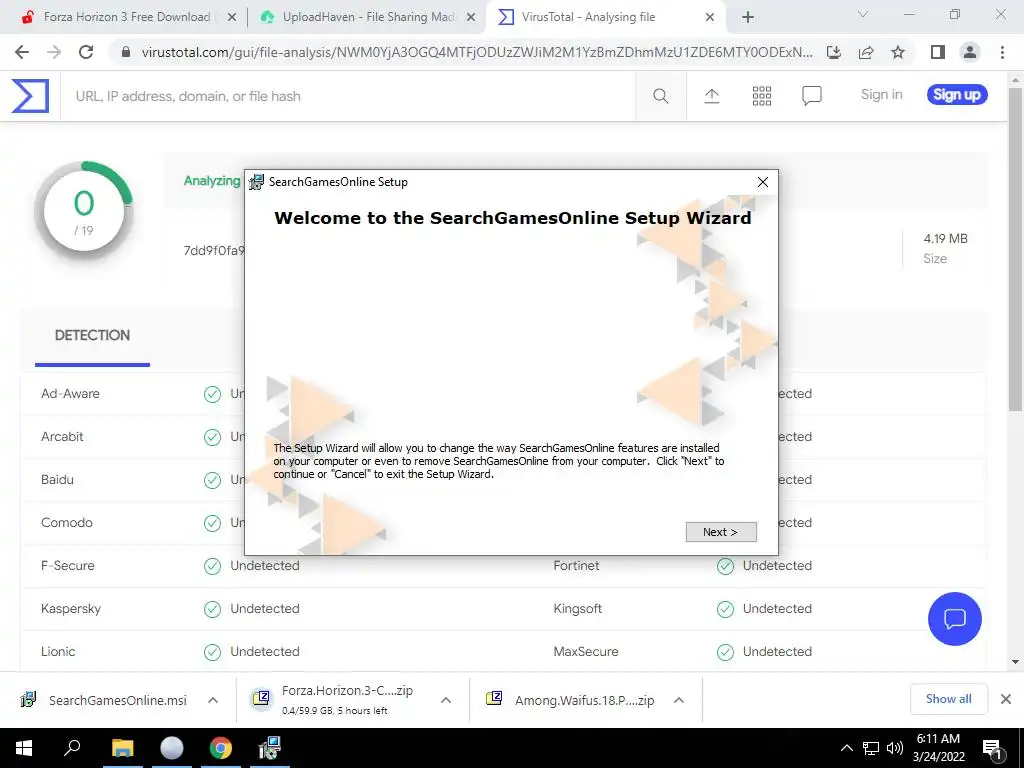1024x768 pixels.
Task: Open the notification center icon
Action: click(992, 749)
